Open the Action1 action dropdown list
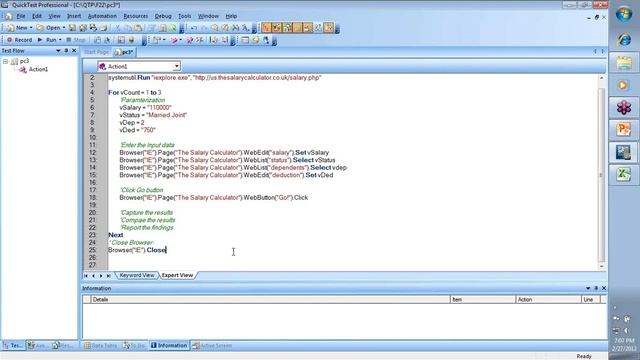 point(176,66)
